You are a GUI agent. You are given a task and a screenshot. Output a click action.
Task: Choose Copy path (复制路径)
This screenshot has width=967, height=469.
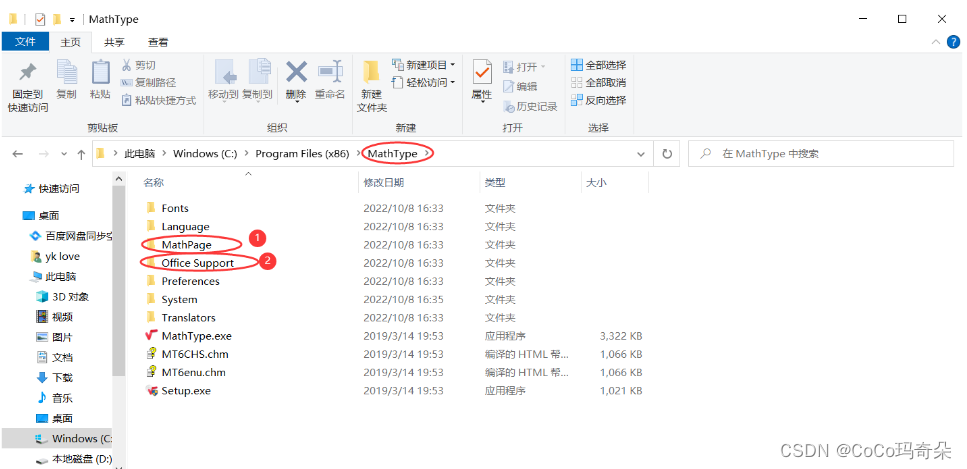(149, 83)
